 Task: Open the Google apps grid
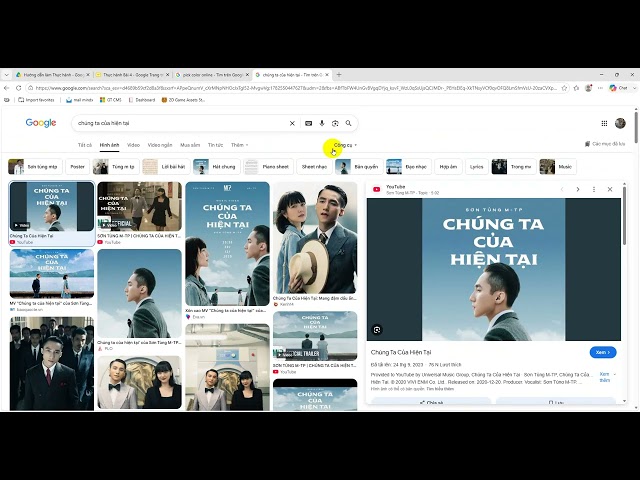[x=604, y=123]
